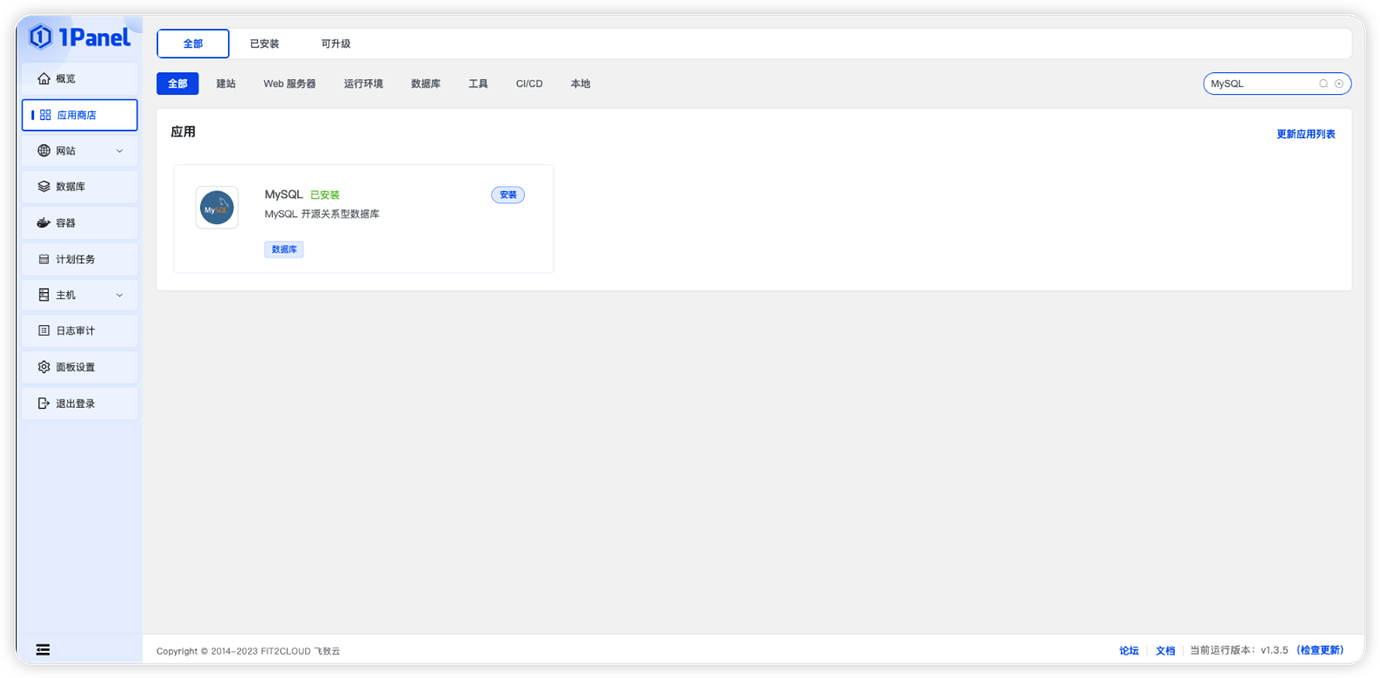Click the 安装 button on the MySQL card

click(x=508, y=194)
